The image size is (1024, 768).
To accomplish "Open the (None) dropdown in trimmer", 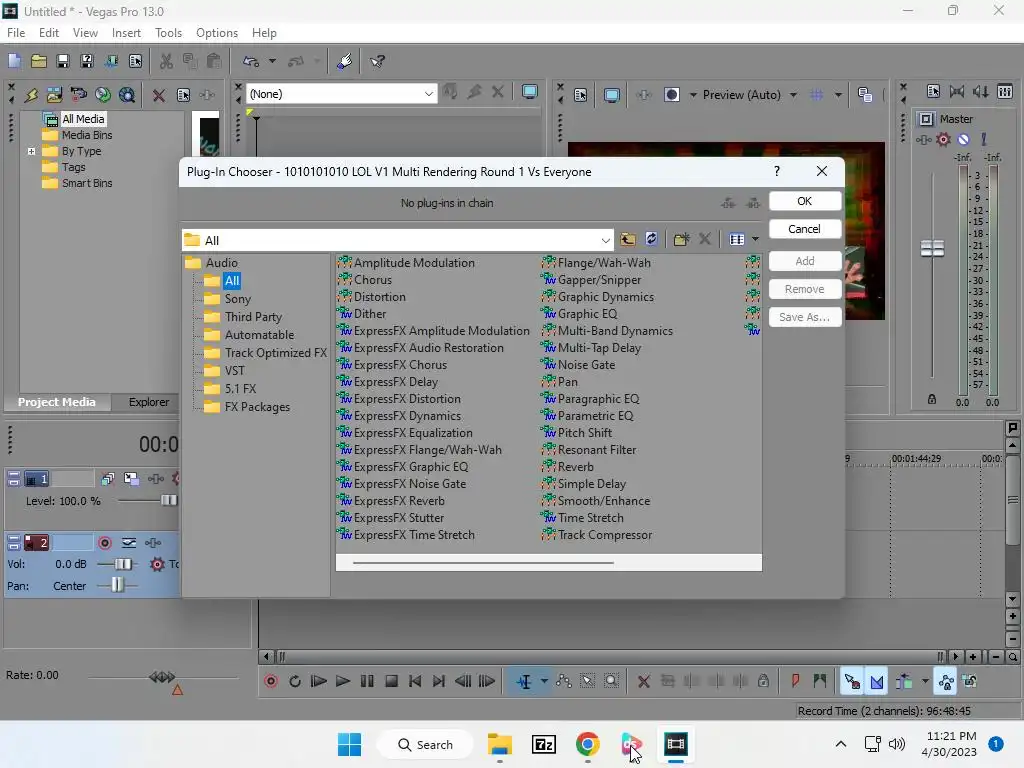I will [x=428, y=94].
